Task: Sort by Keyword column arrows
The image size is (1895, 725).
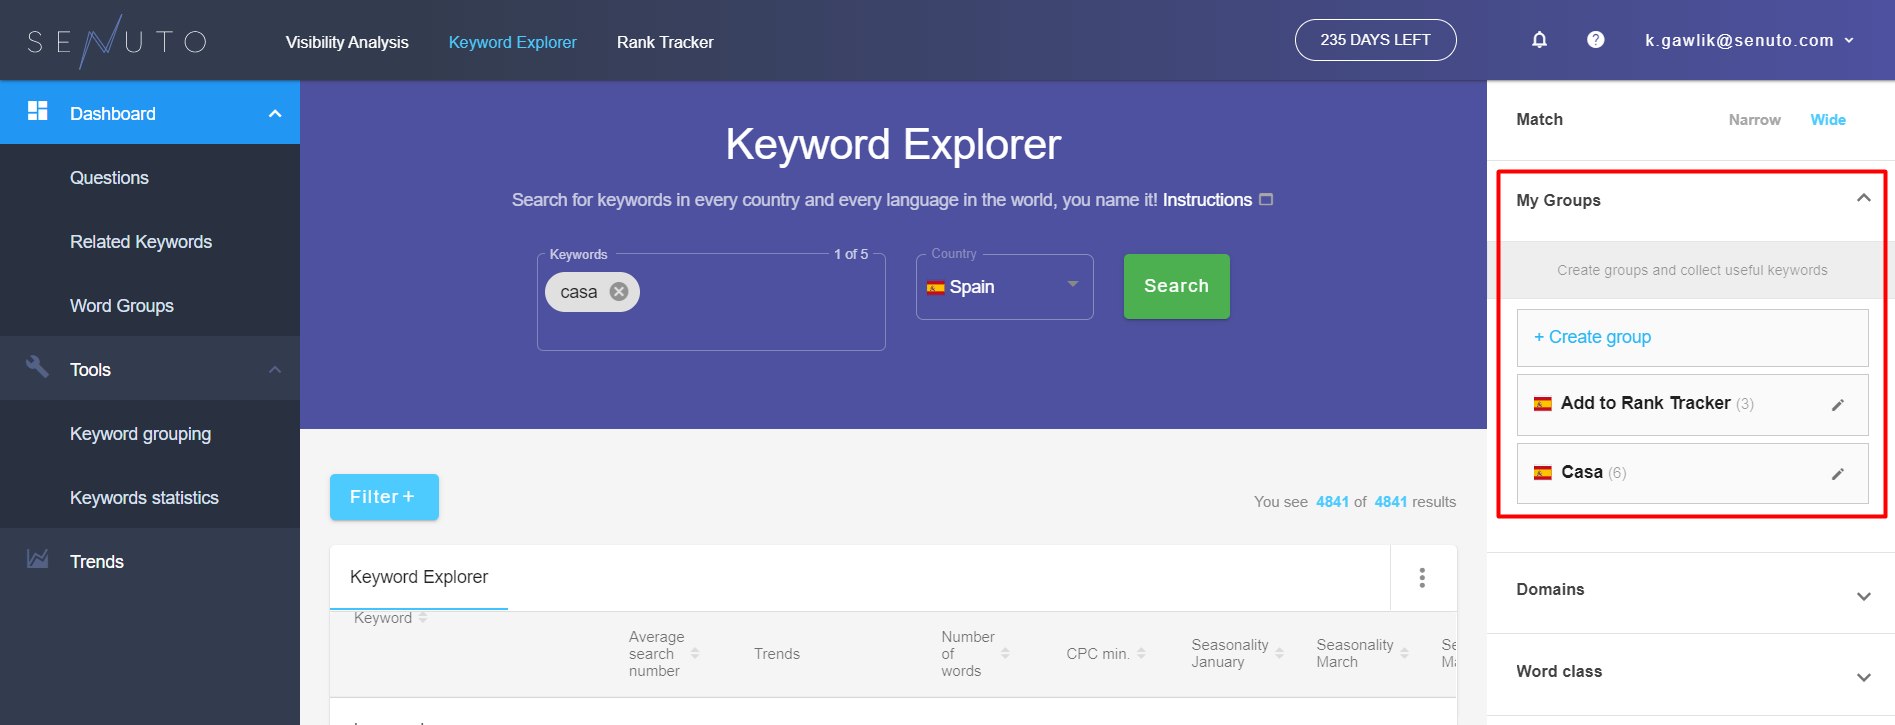Action: tap(423, 618)
